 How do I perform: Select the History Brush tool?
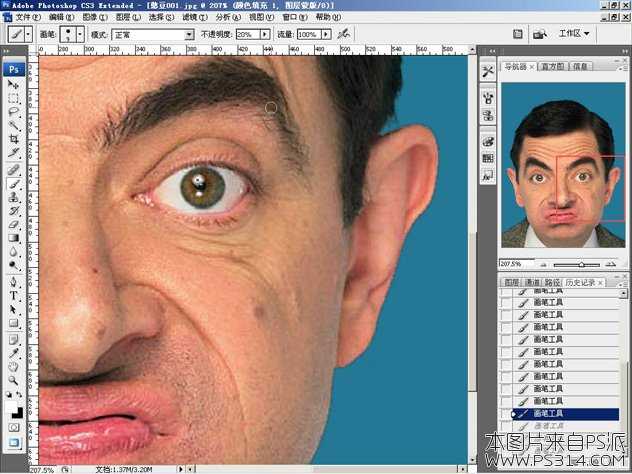(14, 211)
